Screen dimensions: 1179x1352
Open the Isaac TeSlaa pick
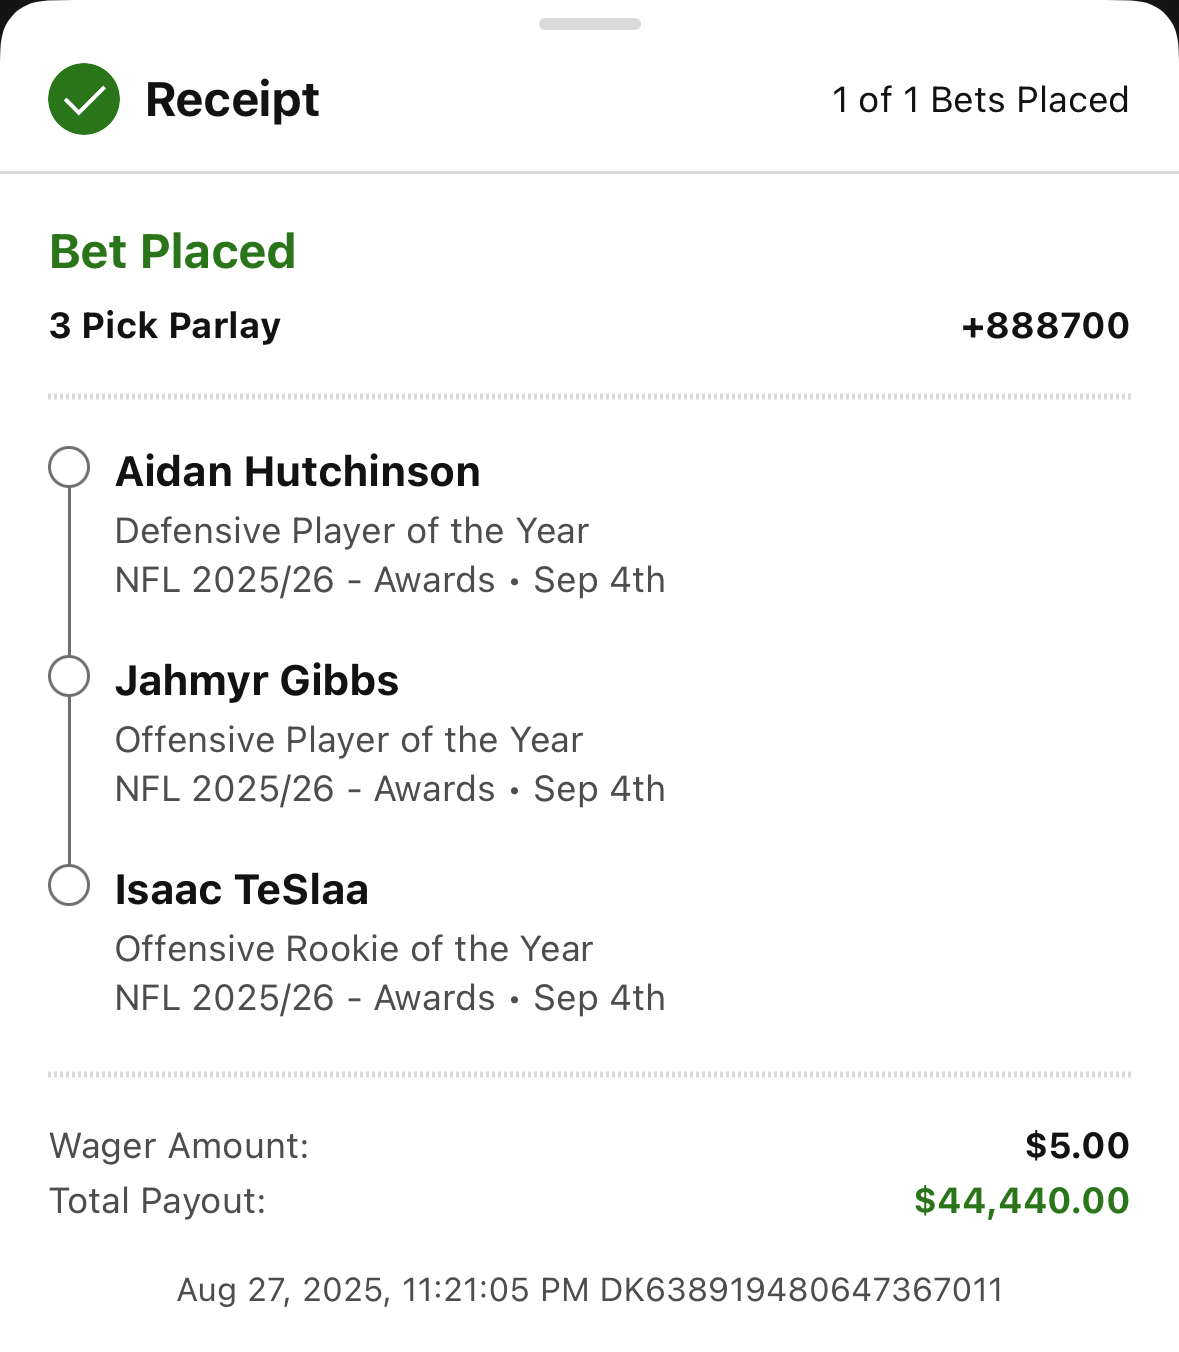pos(242,889)
